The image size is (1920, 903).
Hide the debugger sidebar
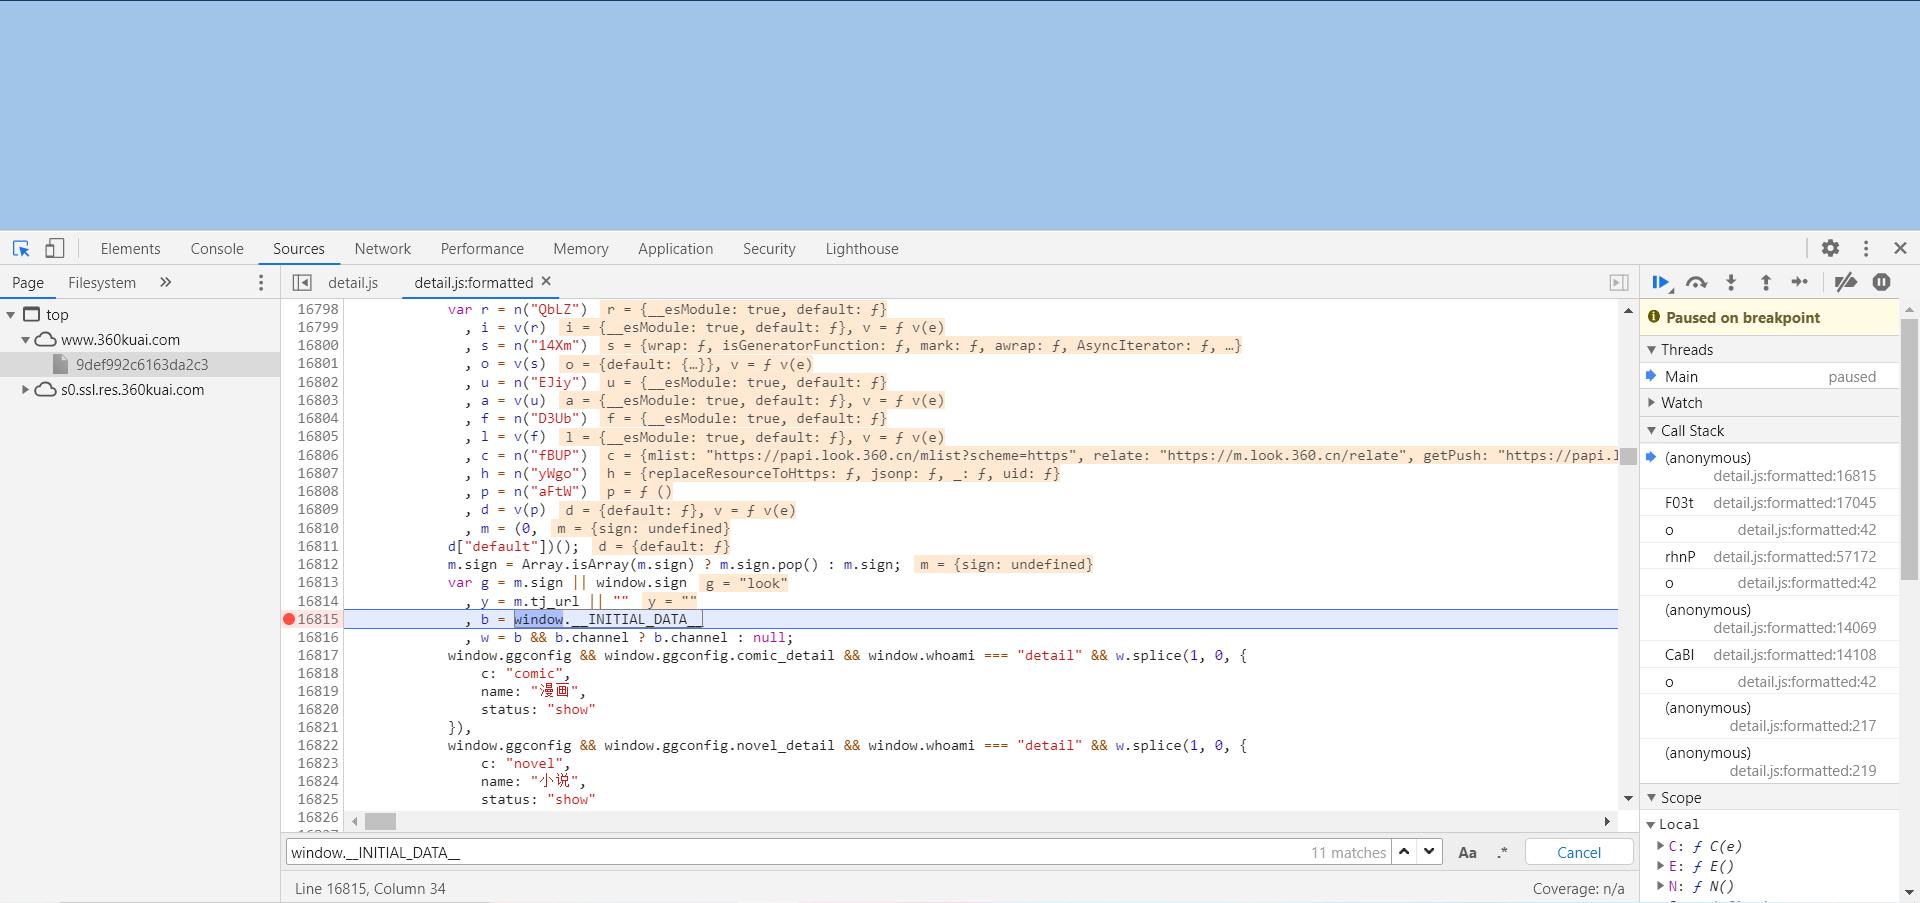coord(1619,283)
